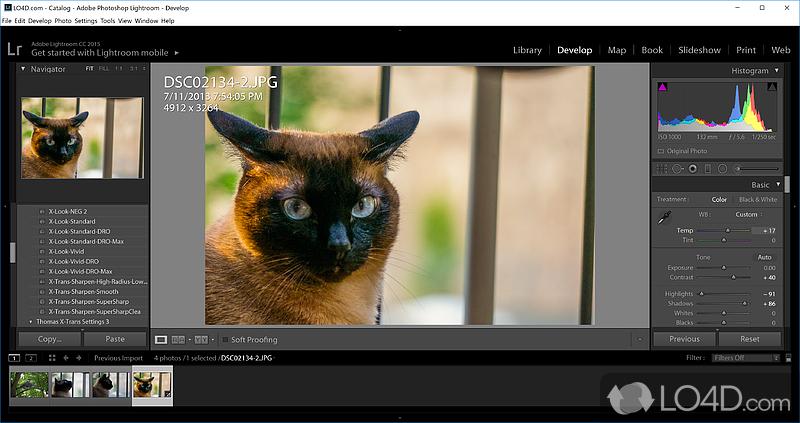This screenshot has height=423, width=800.
Task: Click the Before/After left-right view icon
Action: pyautogui.click(x=178, y=339)
